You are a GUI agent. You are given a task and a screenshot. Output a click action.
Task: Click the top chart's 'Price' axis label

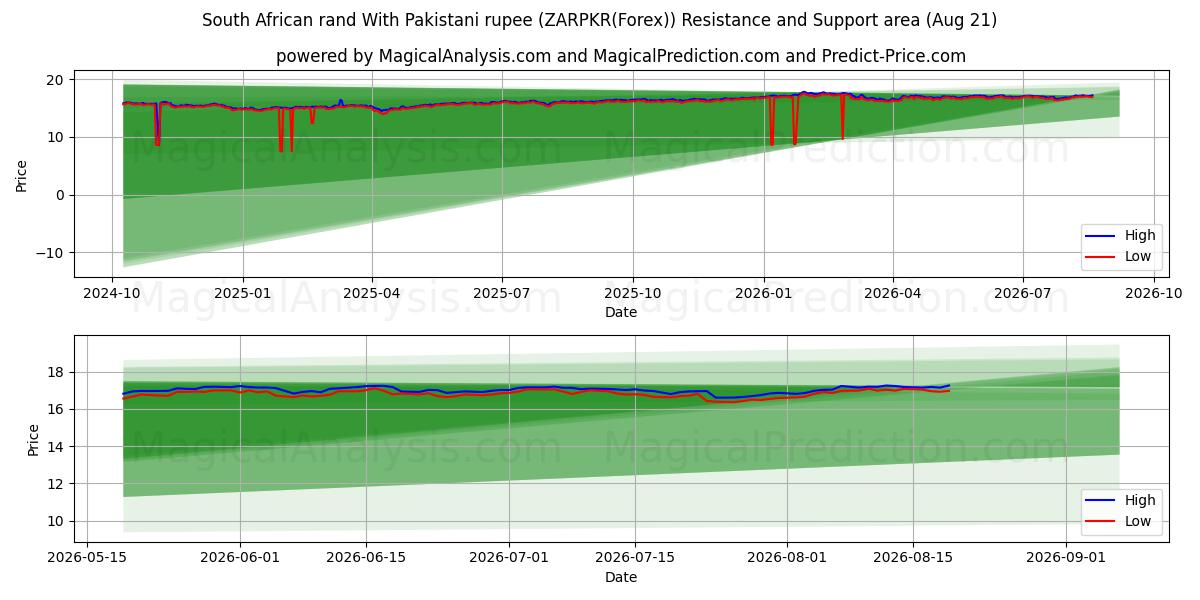click(x=22, y=175)
